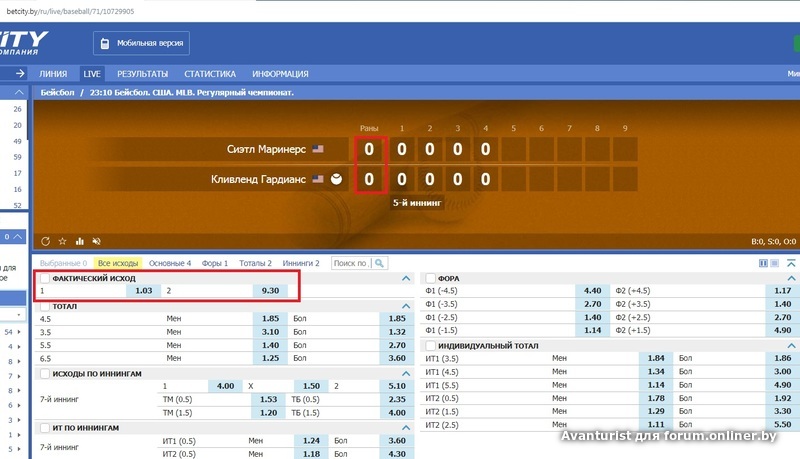Tick the ФОРА checkbox
The image size is (800, 459).
(x=431, y=278)
